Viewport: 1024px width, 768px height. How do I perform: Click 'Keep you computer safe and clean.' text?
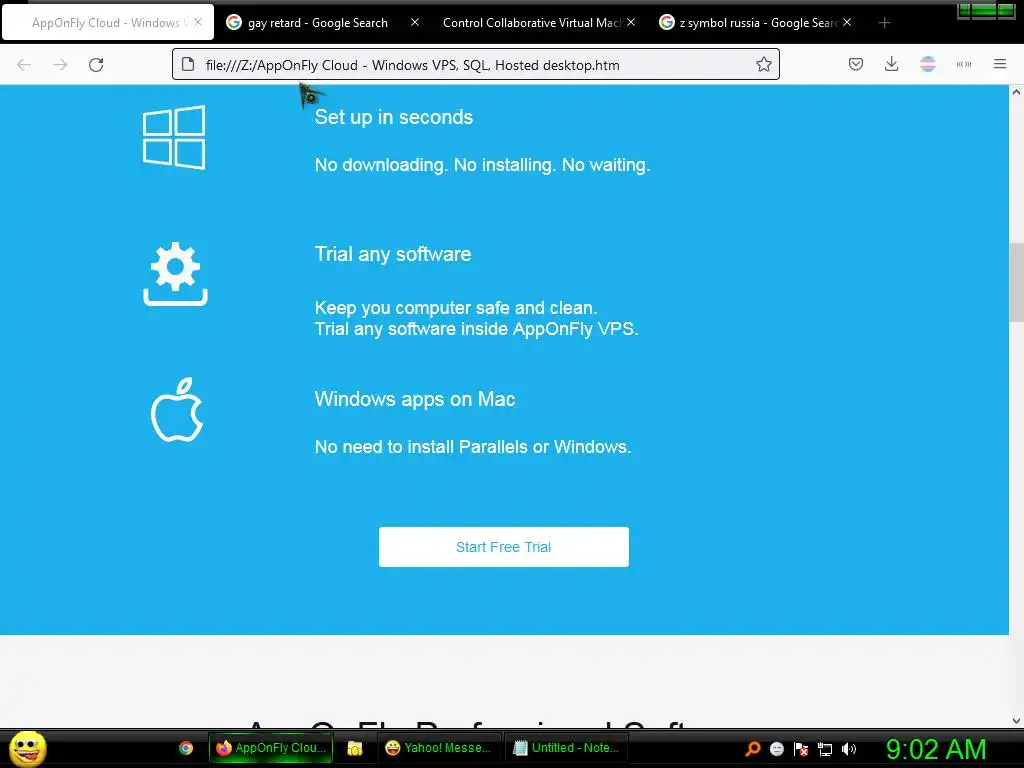coord(456,308)
